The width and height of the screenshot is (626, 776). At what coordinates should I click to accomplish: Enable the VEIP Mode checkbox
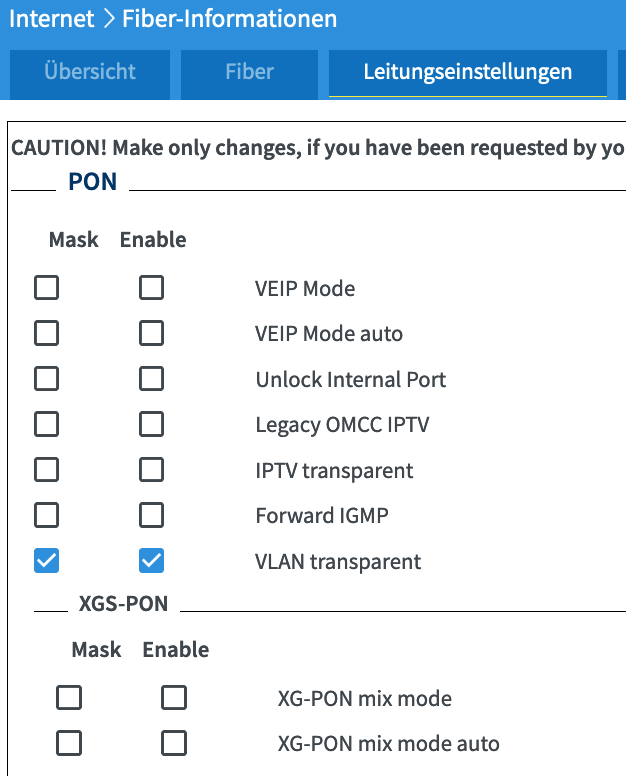(151, 288)
